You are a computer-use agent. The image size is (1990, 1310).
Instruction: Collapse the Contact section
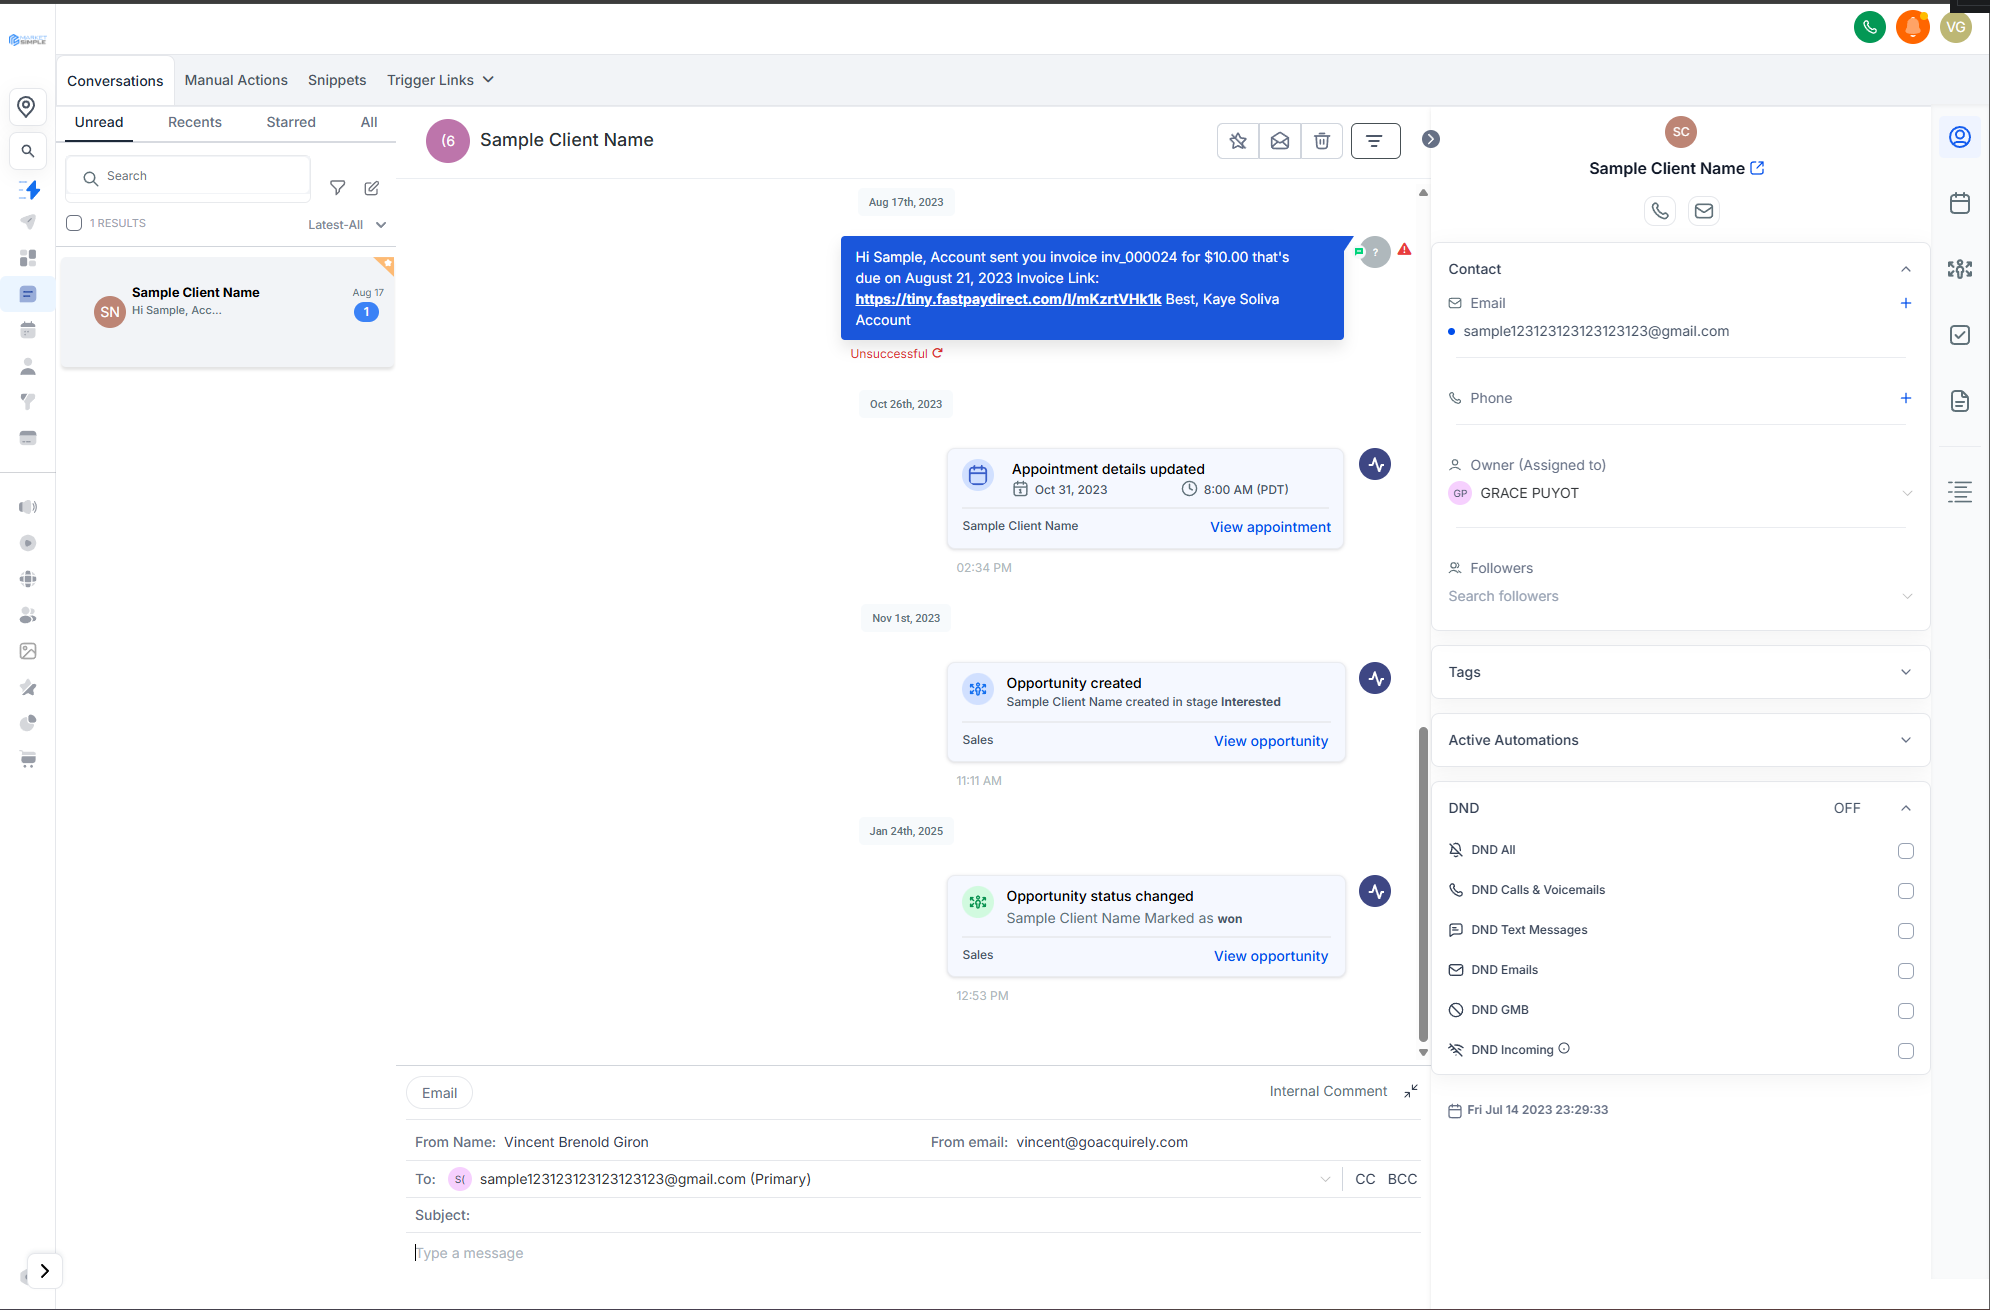click(x=1906, y=269)
